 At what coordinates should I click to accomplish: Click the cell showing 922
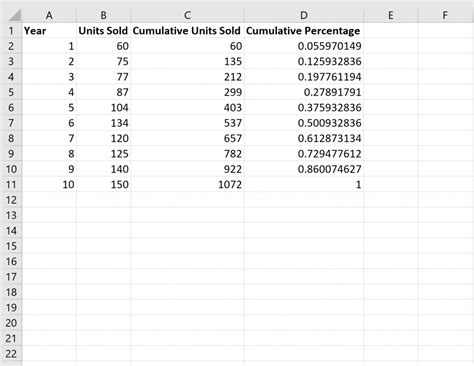point(187,169)
